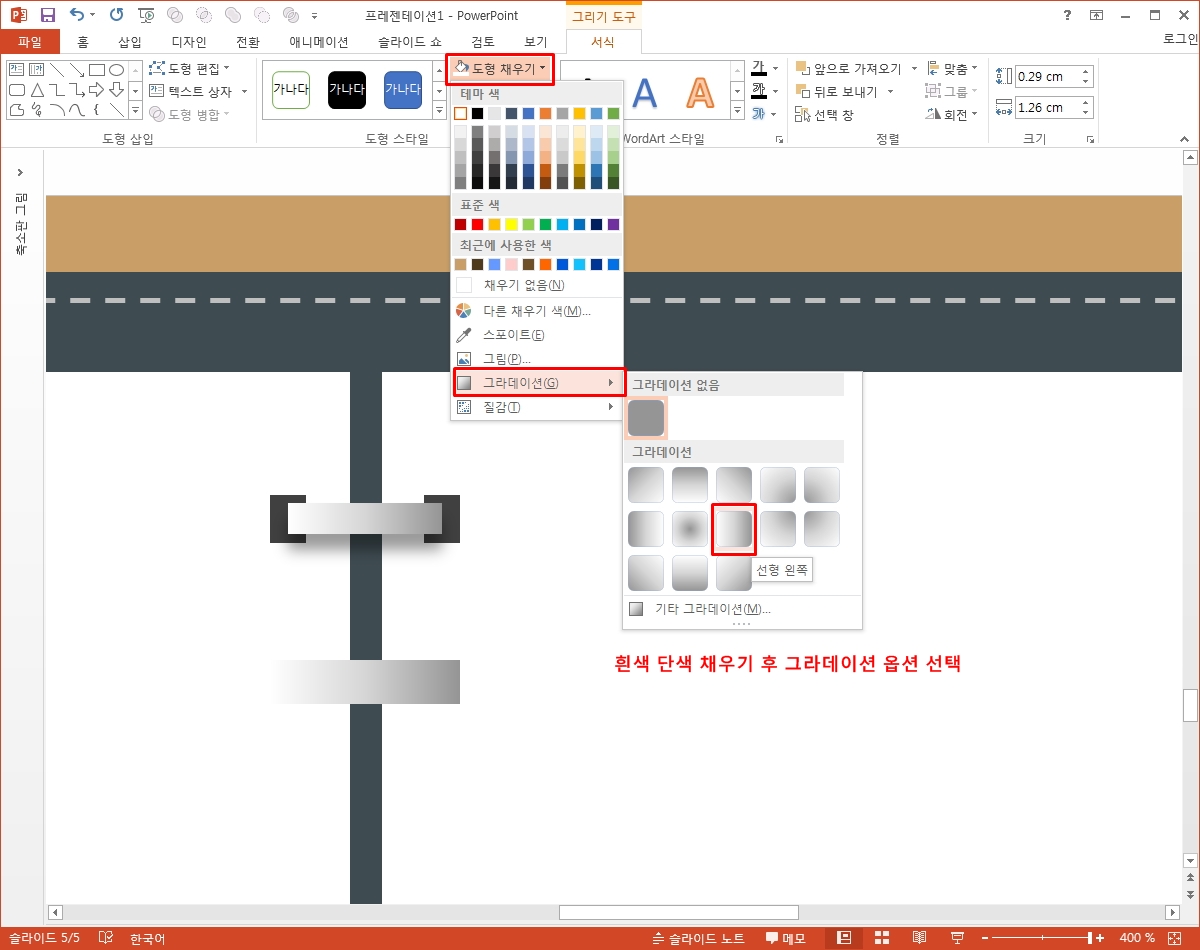Switch to normal view in status bar
Screen dimensions: 1200x950
coord(844,938)
